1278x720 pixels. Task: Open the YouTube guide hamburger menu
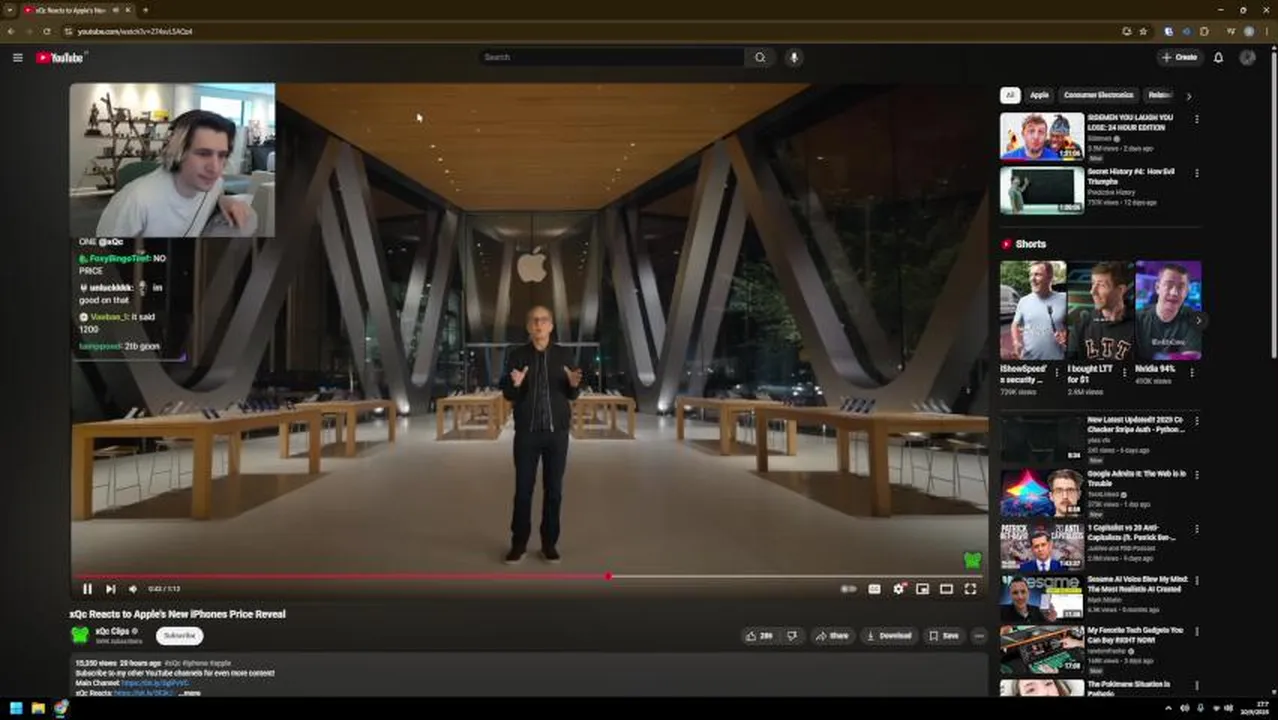click(17, 57)
